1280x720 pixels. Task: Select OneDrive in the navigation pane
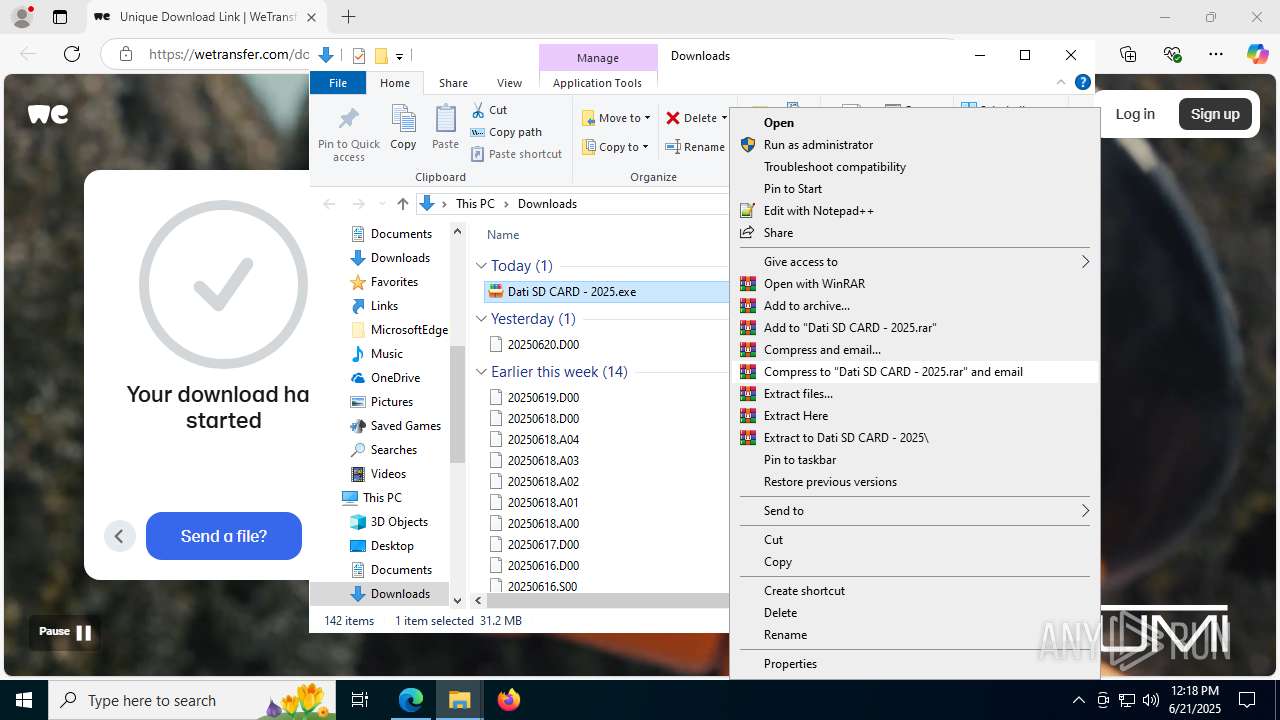tap(395, 378)
